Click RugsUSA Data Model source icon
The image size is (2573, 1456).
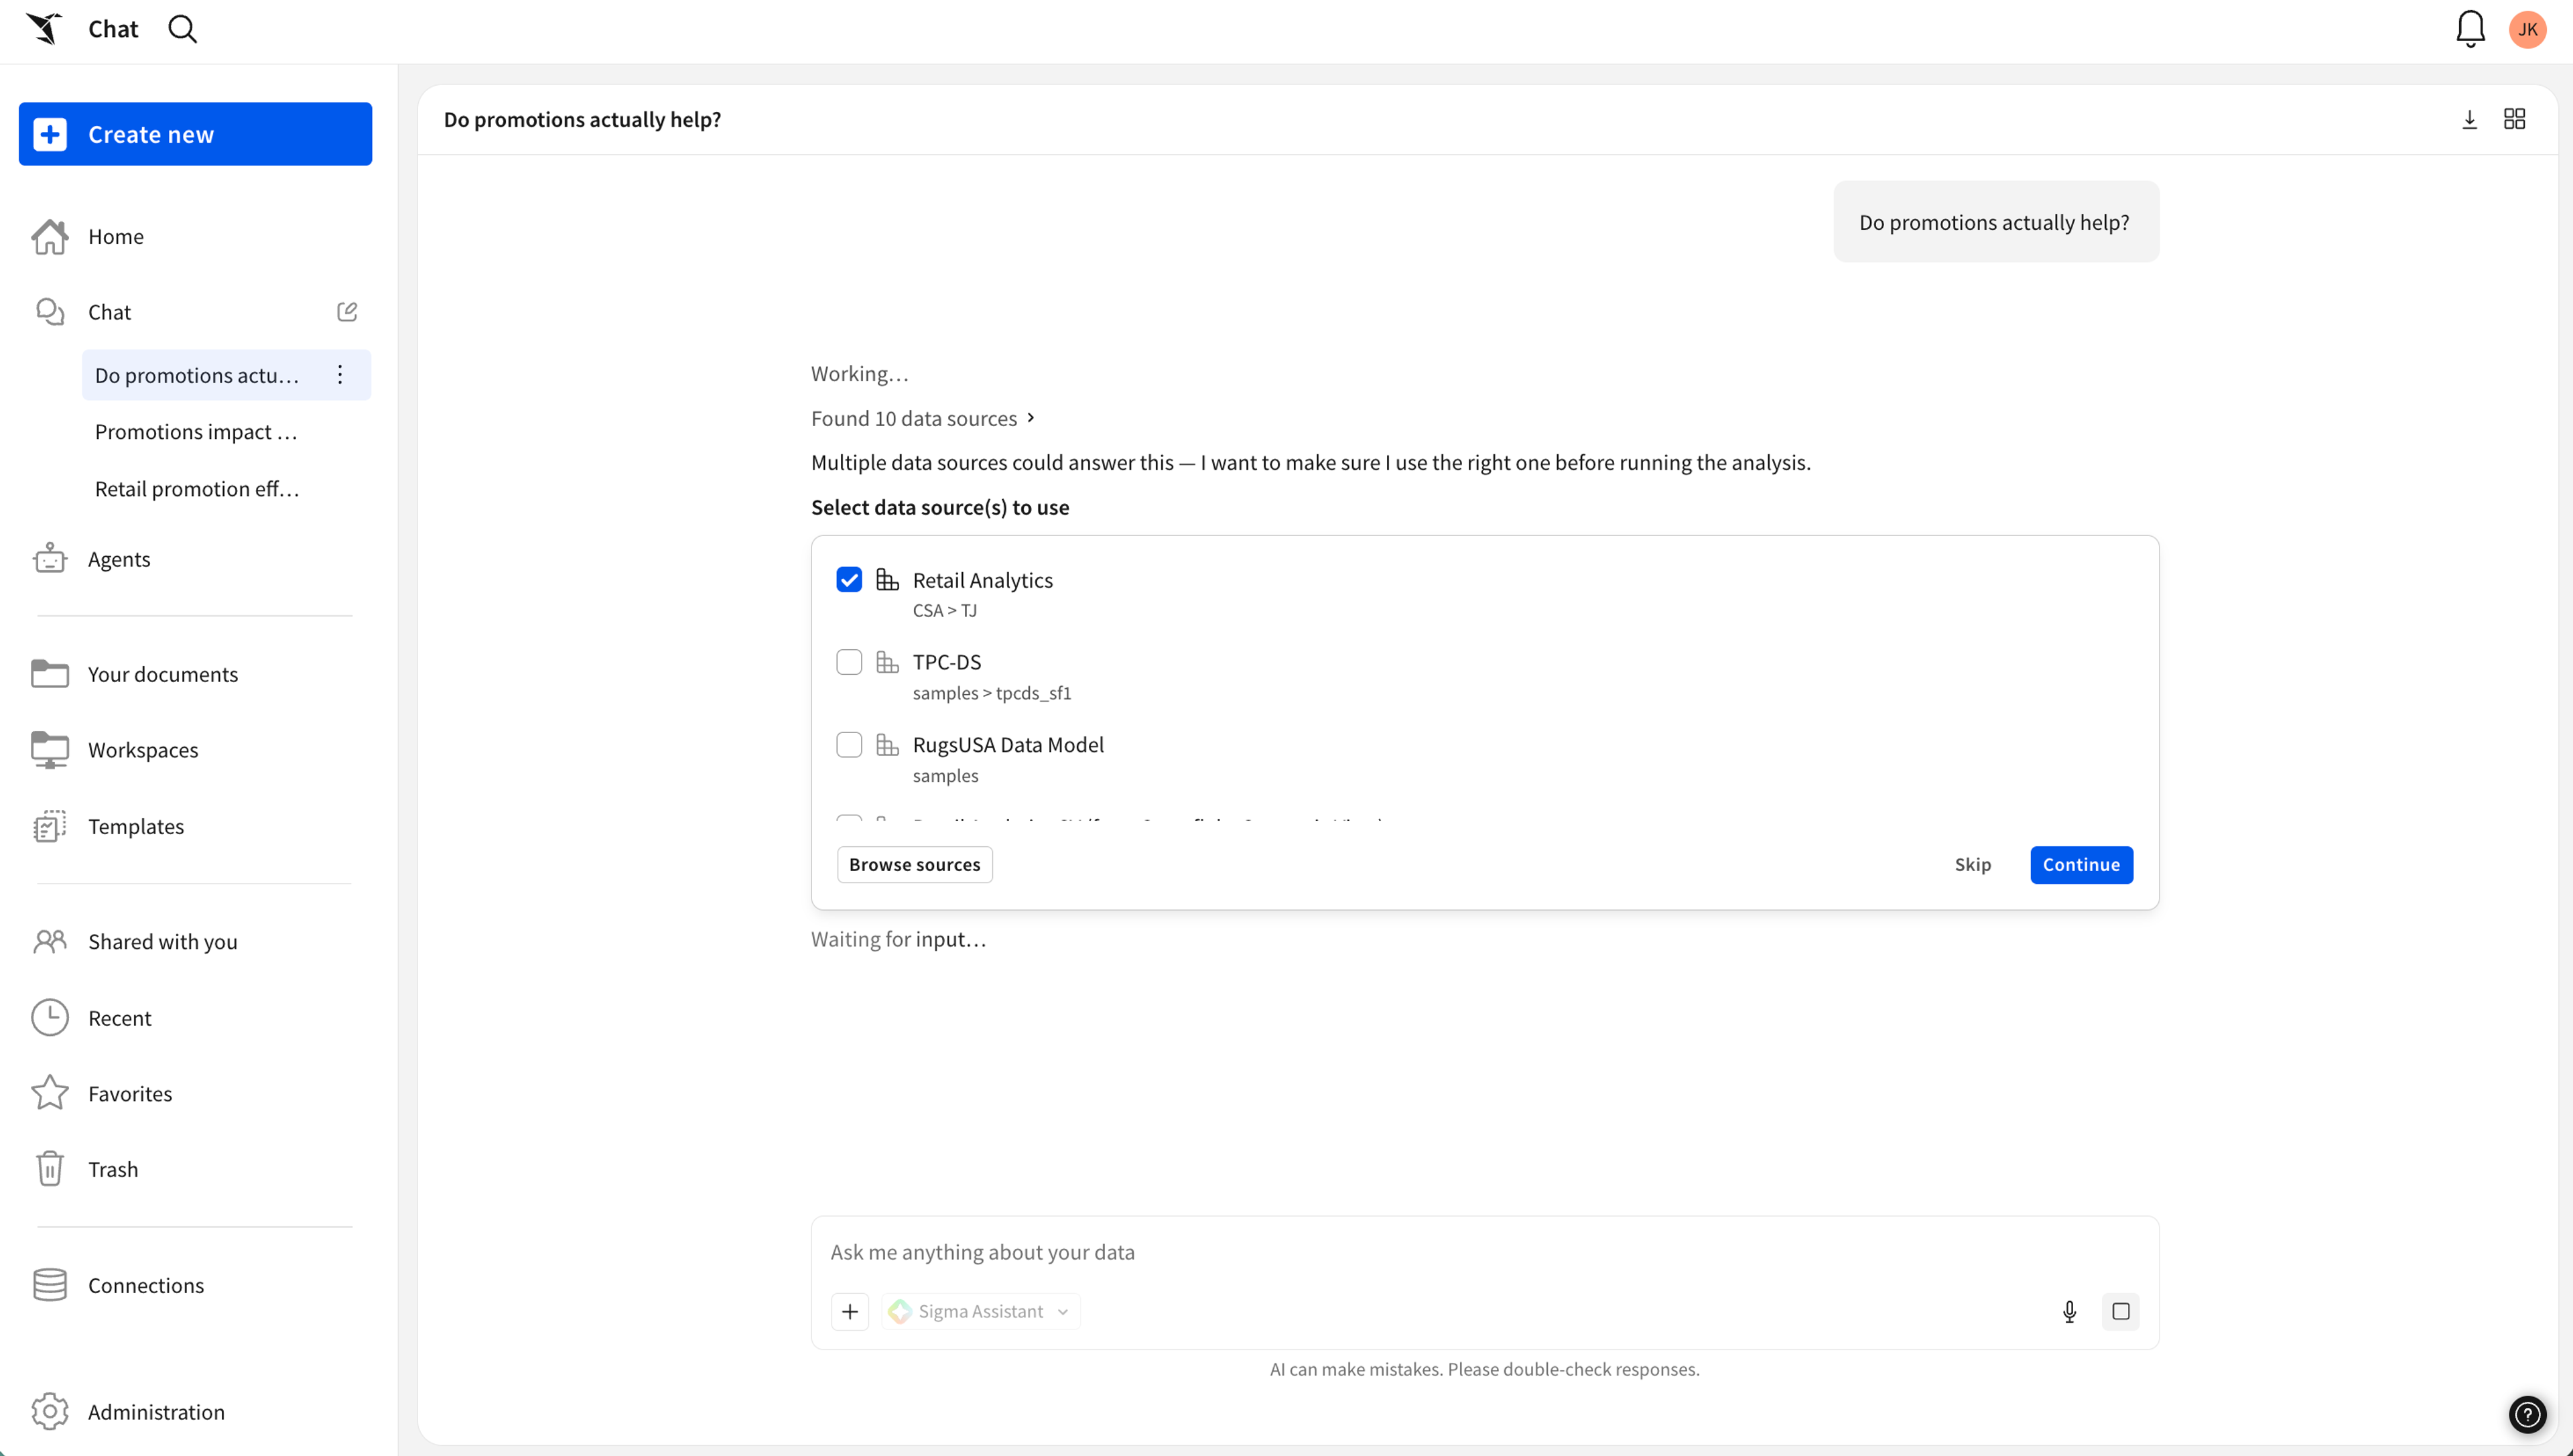click(887, 745)
